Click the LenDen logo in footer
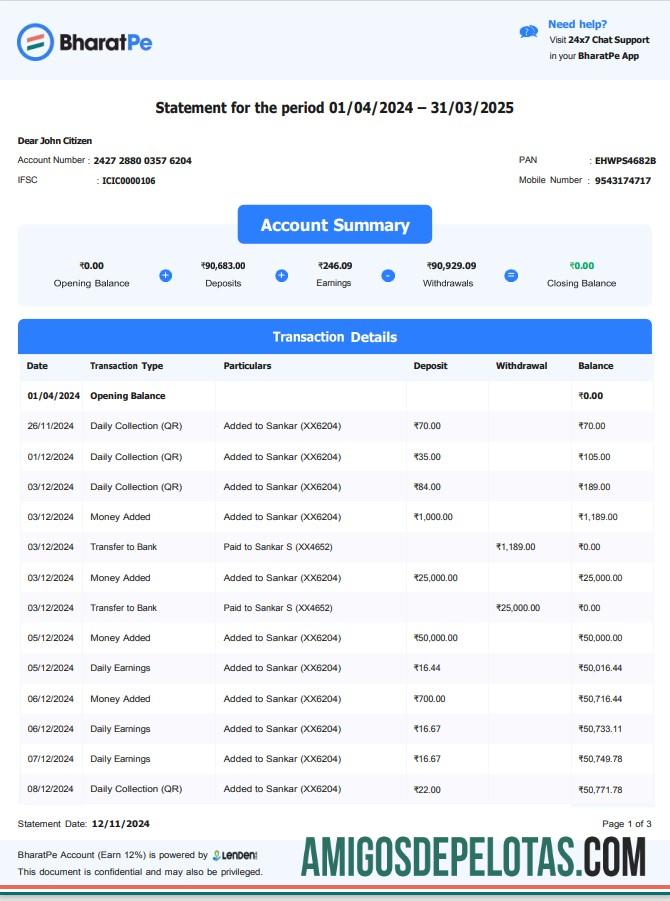This screenshot has height=901, width=670. pyautogui.click(x=235, y=855)
